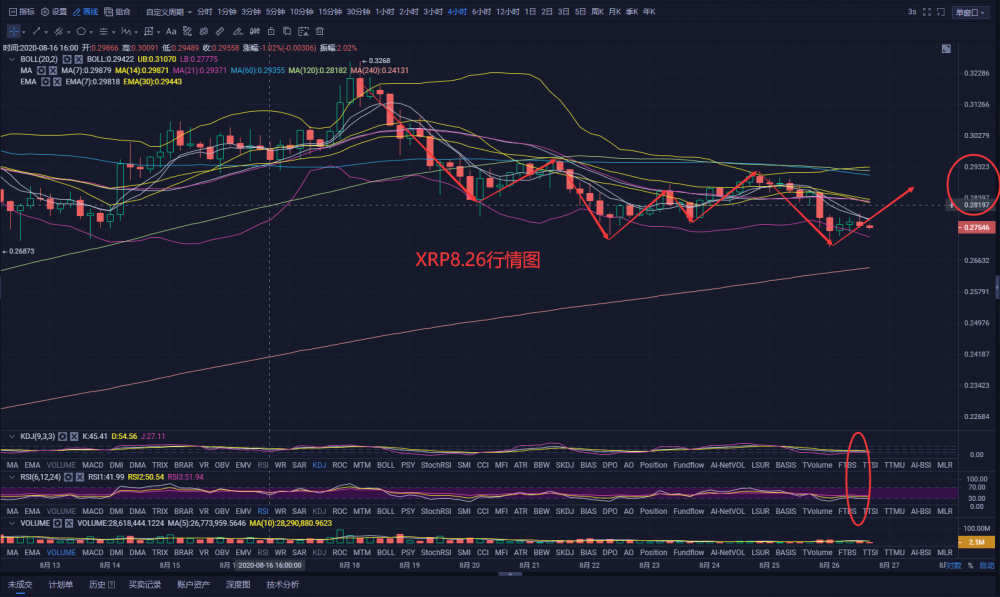Click the 3s refresh interval label
This screenshot has height=597, width=1000.
click(x=912, y=12)
